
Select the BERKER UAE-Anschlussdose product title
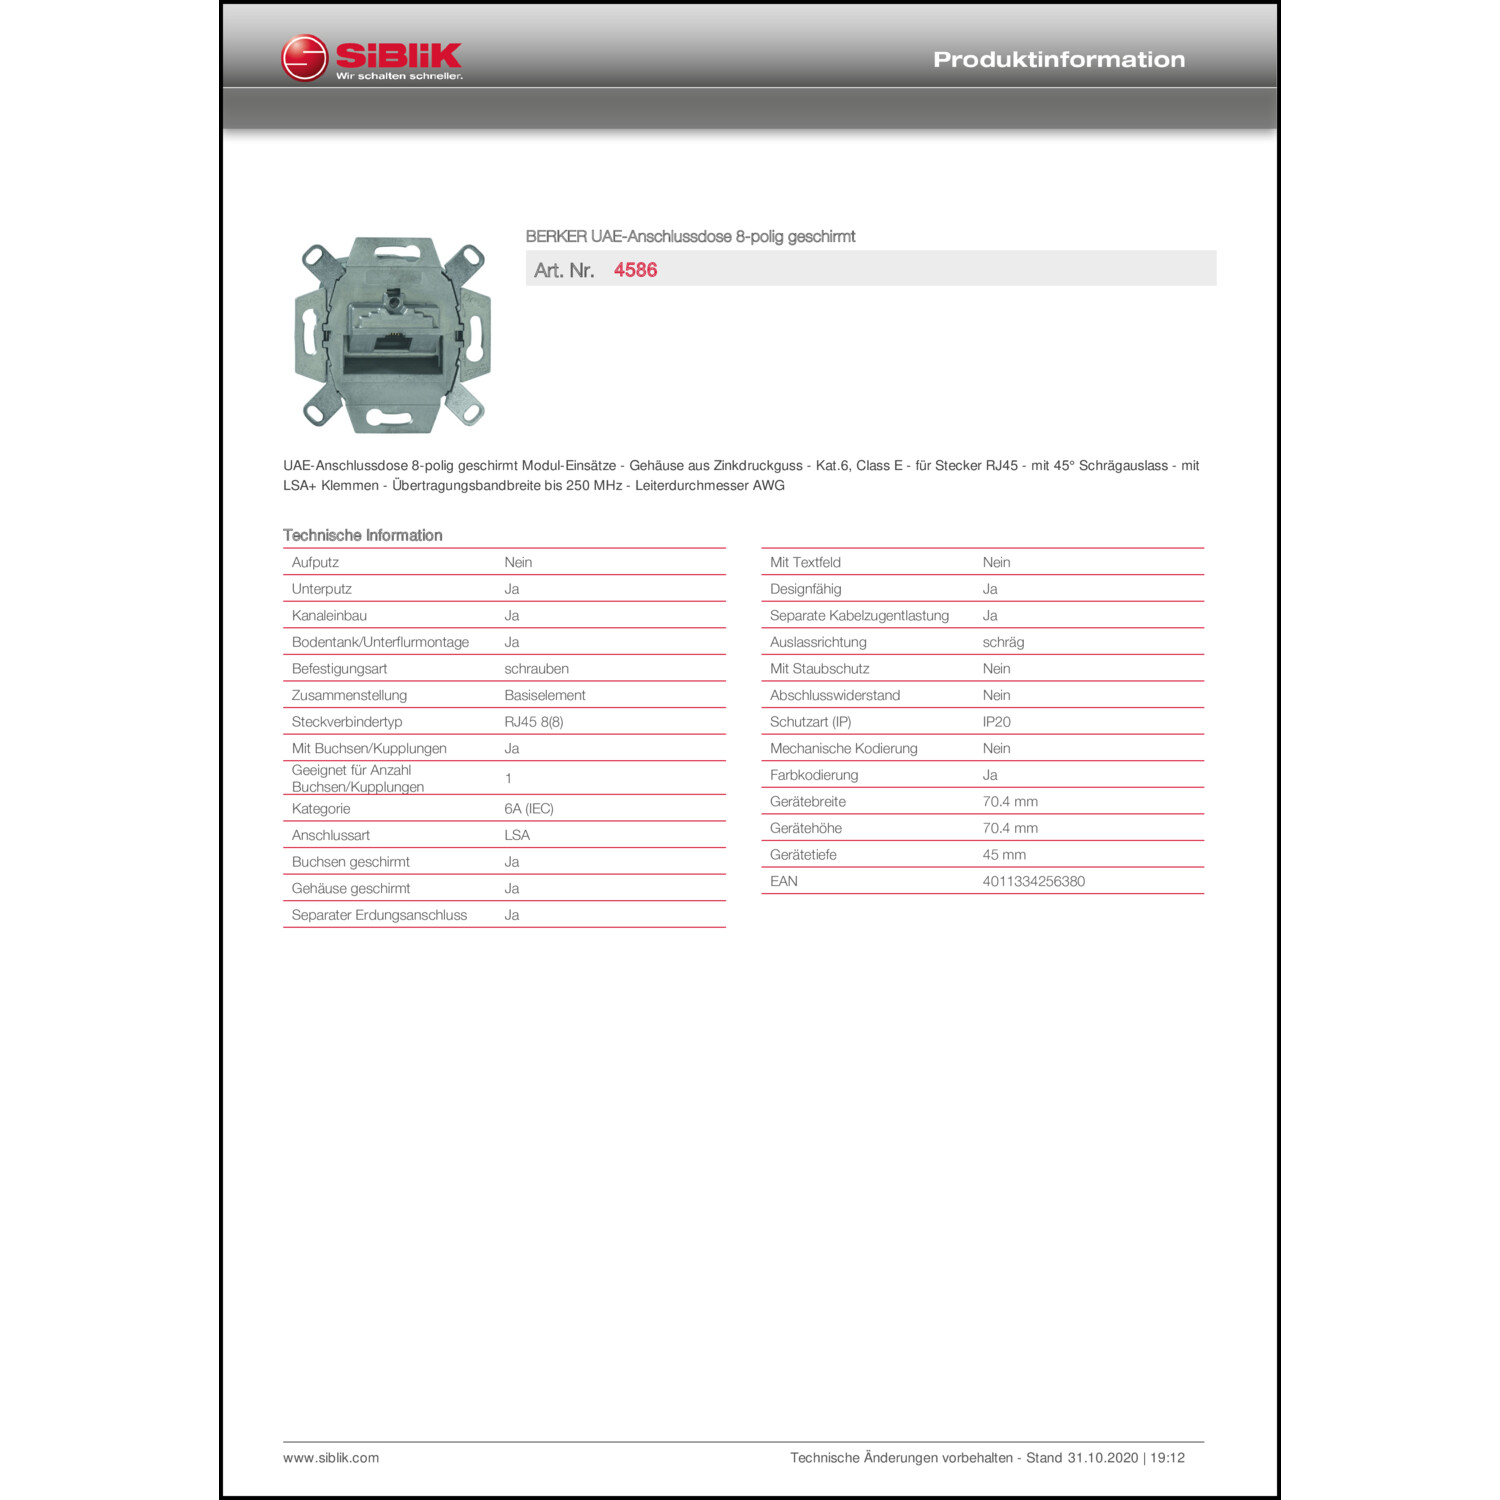tap(690, 237)
